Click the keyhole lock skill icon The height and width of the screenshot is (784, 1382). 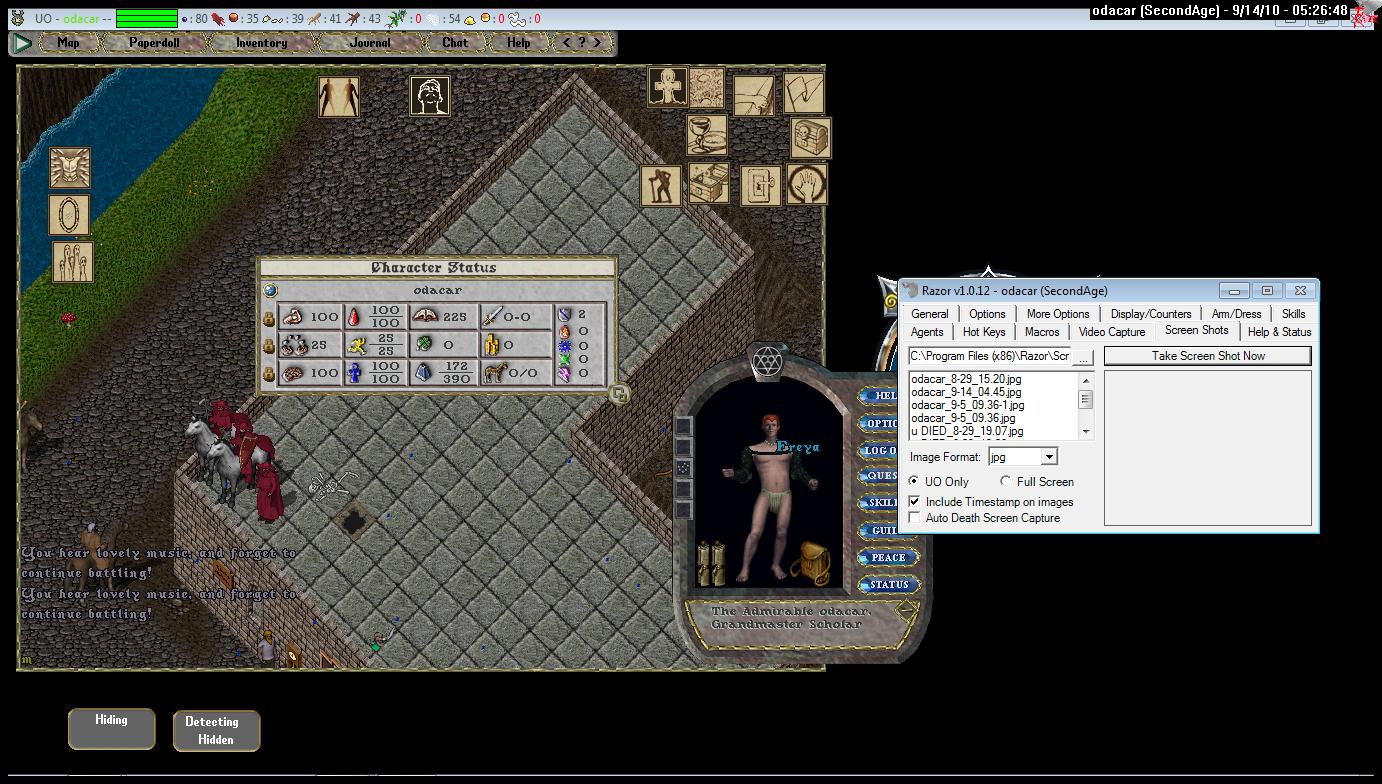pyautogui.click(x=760, y=185)
